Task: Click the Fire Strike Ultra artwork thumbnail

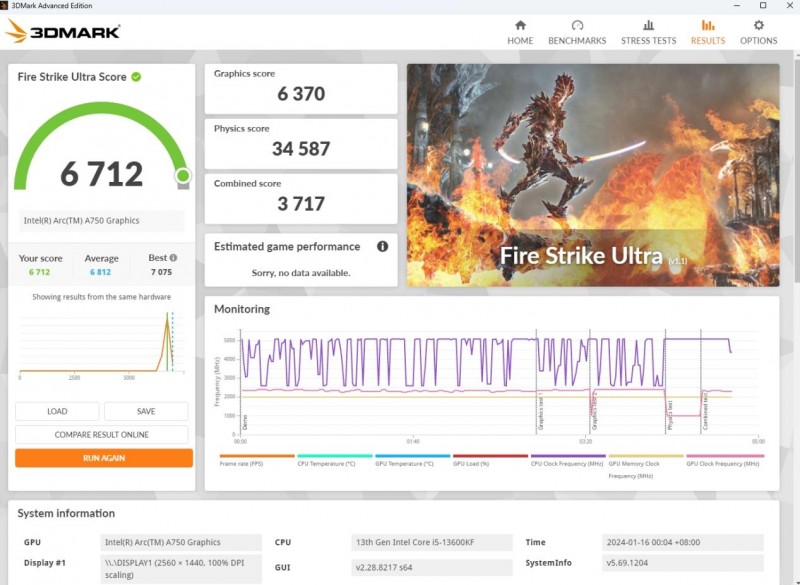Action: coord(593,175)
